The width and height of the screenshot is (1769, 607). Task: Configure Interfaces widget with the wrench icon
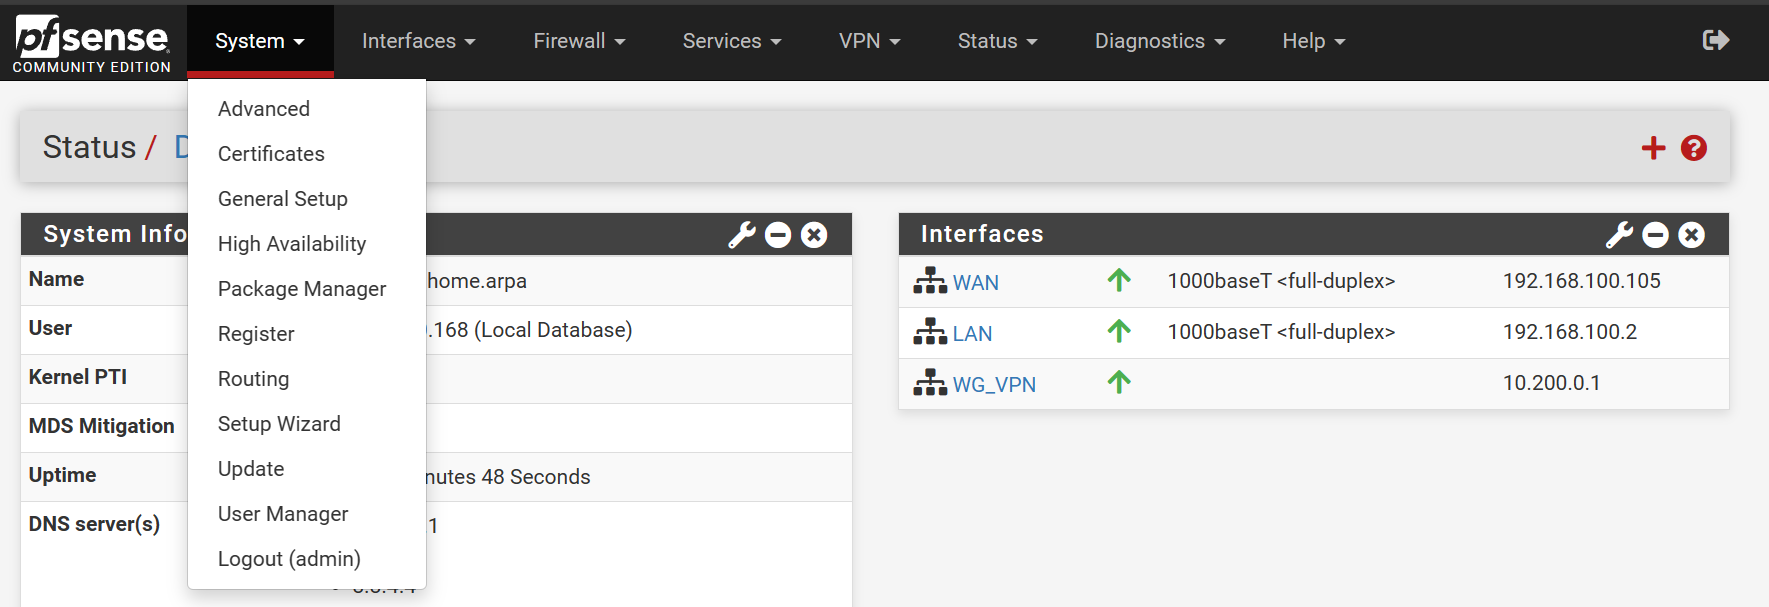[1620, 235]
